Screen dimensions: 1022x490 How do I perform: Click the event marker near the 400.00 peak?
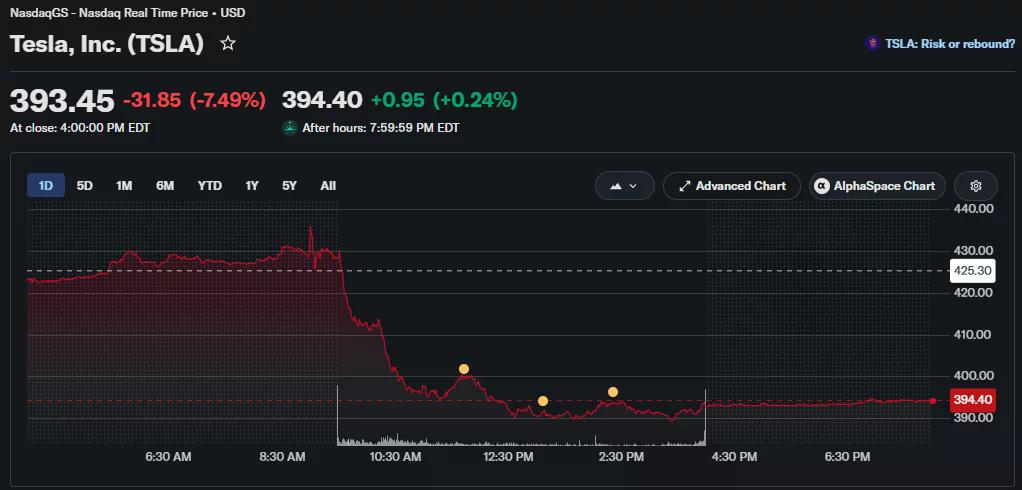[x=463, y=369]
